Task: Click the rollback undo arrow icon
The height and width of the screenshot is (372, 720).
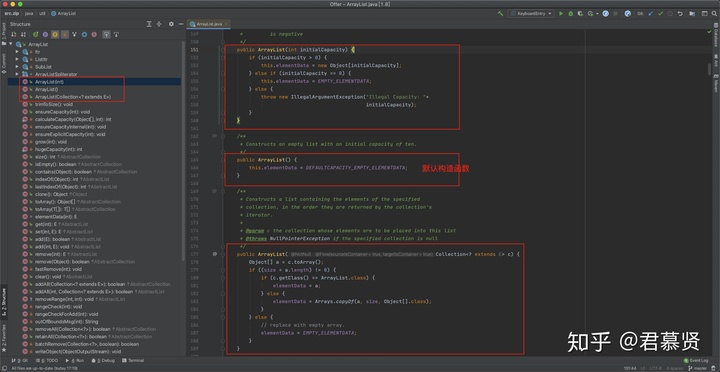Action: (681, 14)
